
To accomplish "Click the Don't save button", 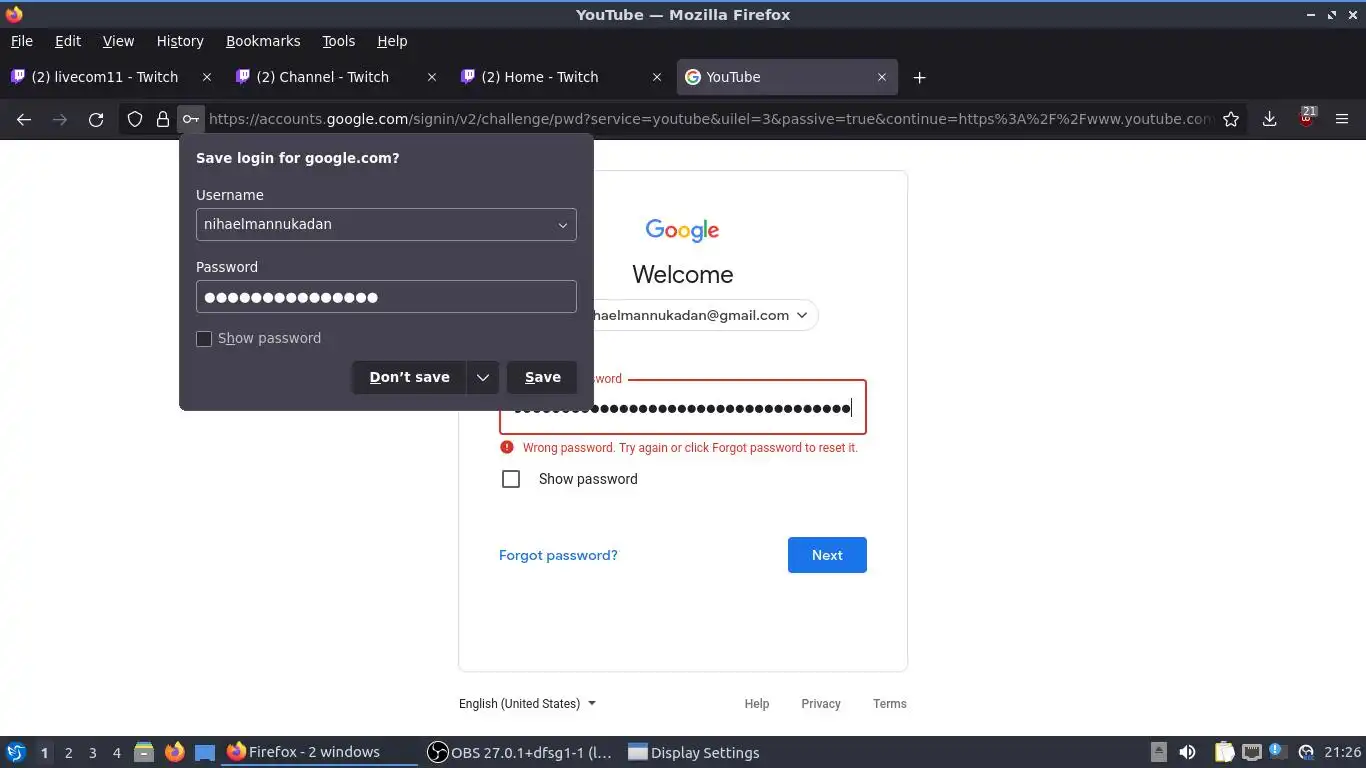I will click(x=409, y=377).
